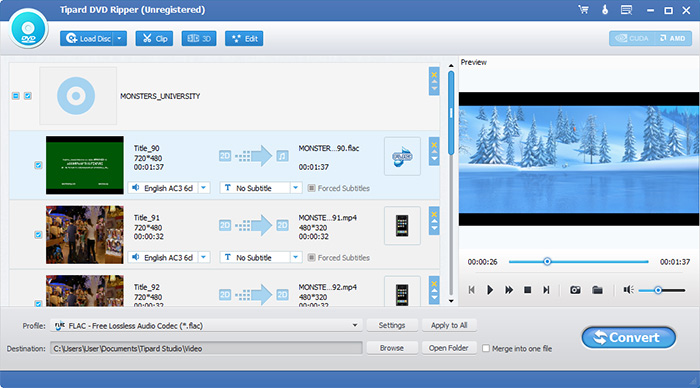
Task: Collapse the MONSTERS_UNIVERSITY disc tree
Action: pyautogui.click(x=16, y=96)
